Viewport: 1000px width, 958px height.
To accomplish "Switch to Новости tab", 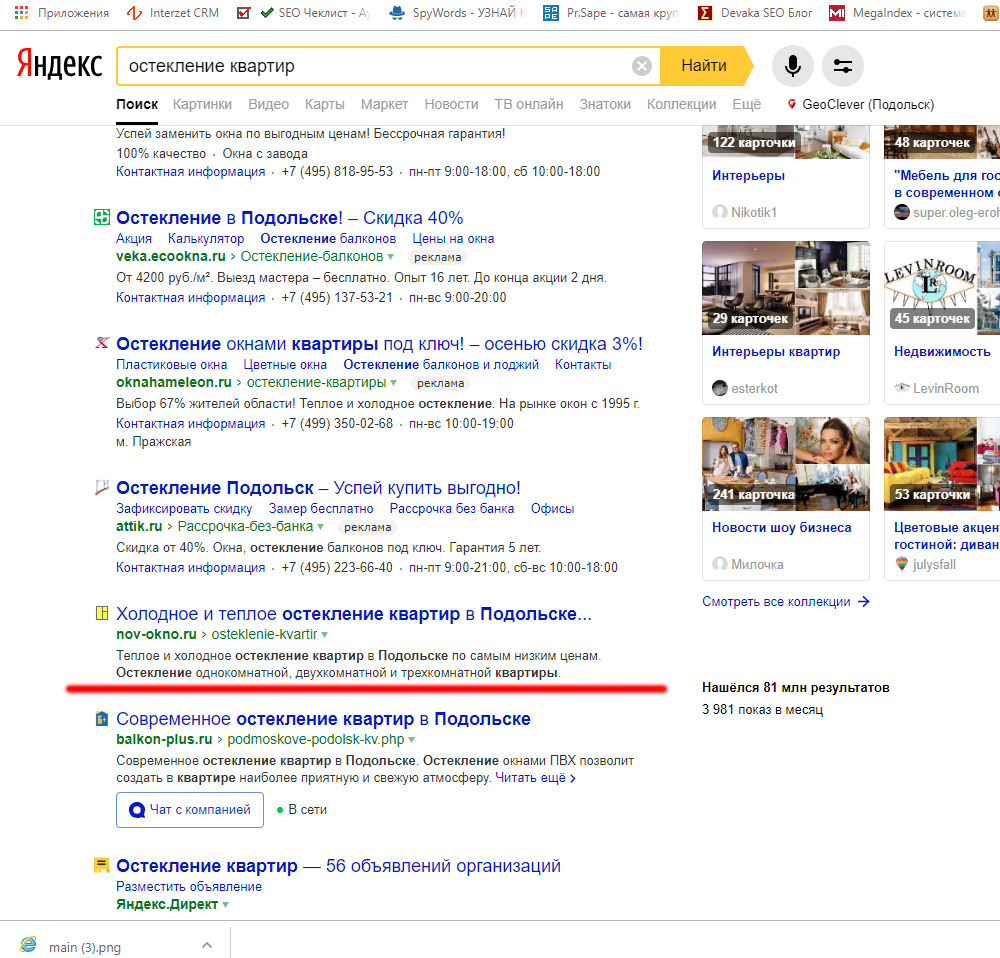I will 452,104.
